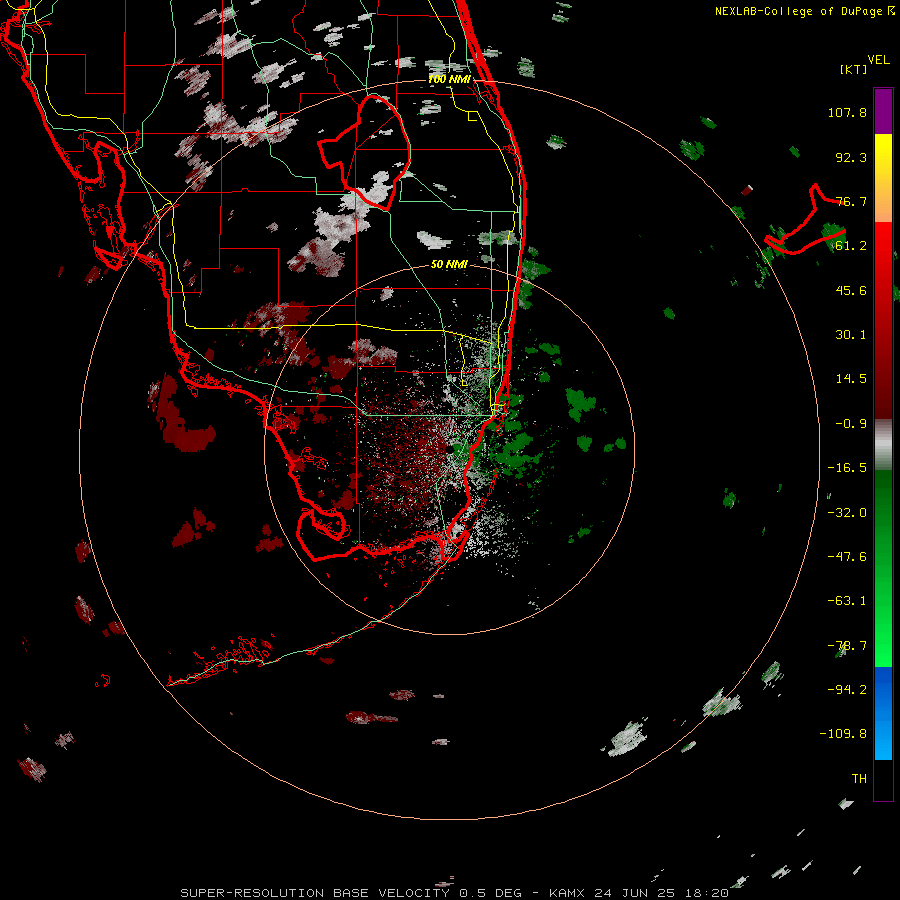Click the 14.5 legend value
Screen dimensions: 900x900
tap(851, 379)
